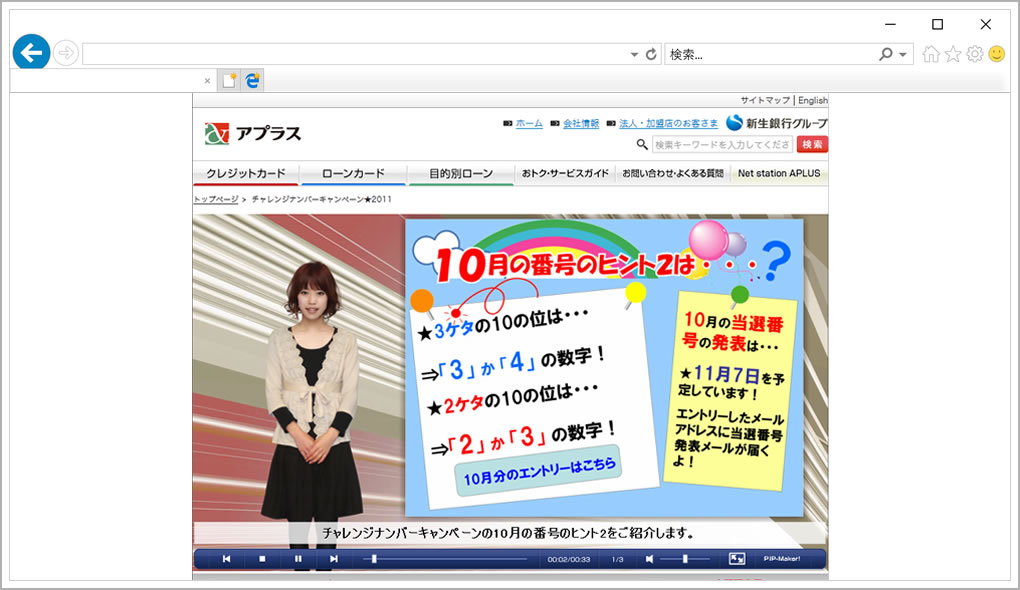Open browser tools gear icon
Viewport: 1020px width, 590px height.
click(974, 54)
